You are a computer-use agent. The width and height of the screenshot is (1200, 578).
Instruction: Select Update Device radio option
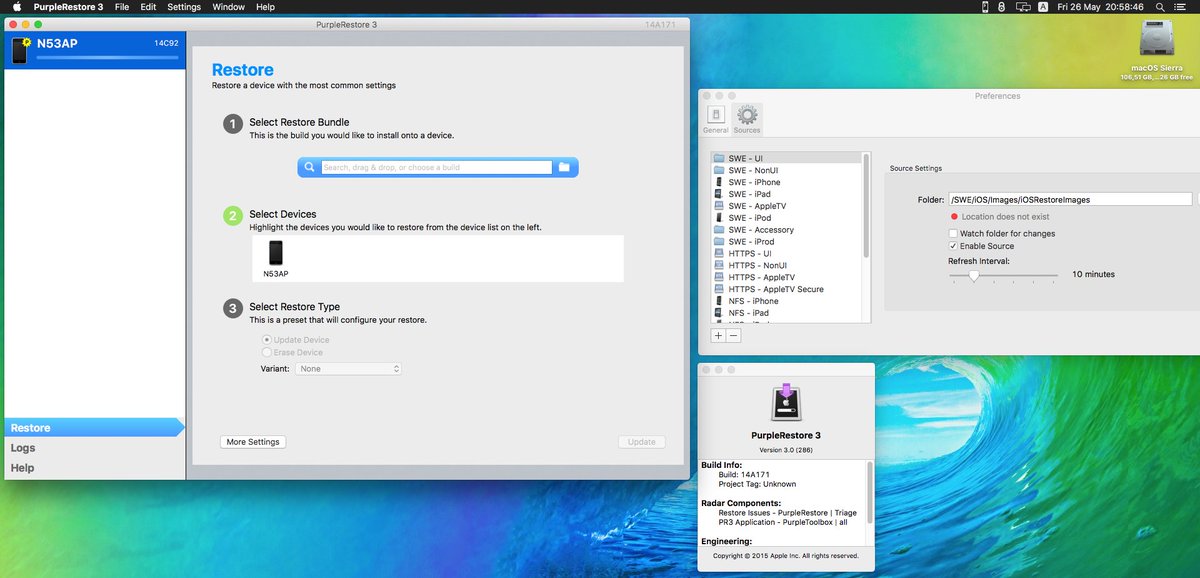(x=266, y=340)
